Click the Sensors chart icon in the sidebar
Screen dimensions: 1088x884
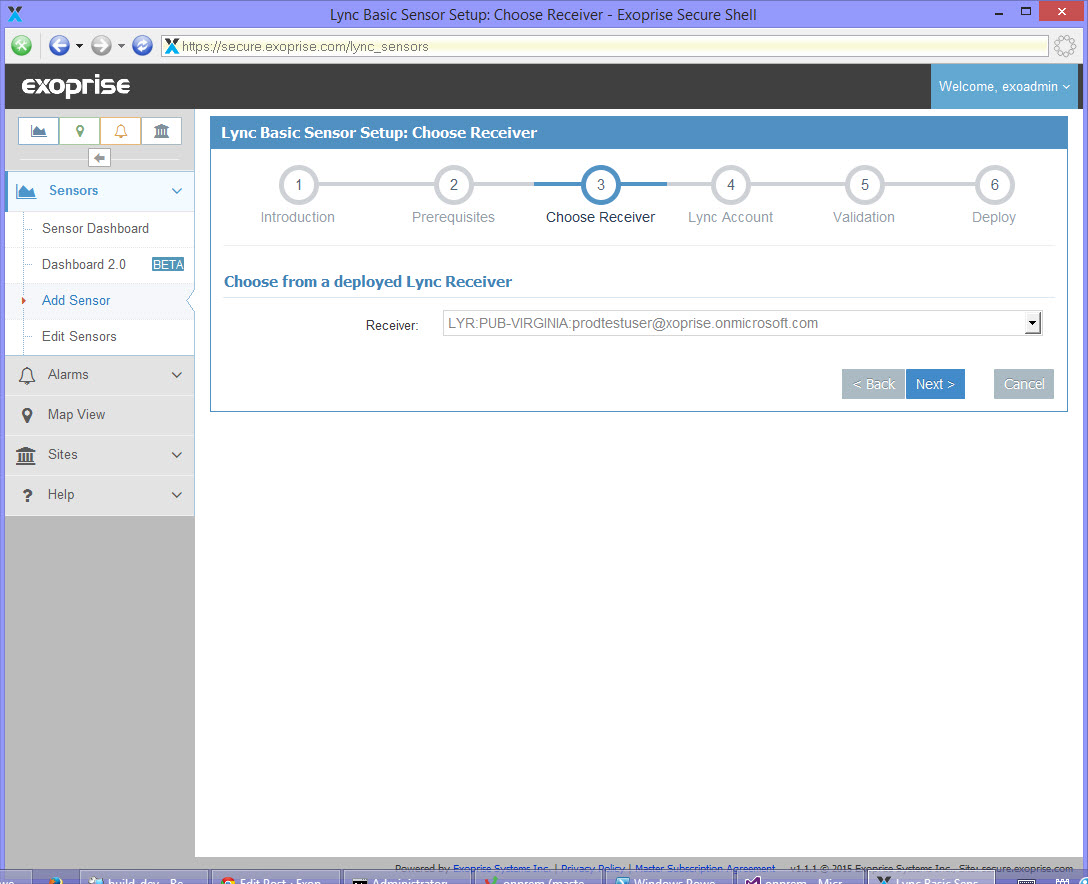(26, 191)
